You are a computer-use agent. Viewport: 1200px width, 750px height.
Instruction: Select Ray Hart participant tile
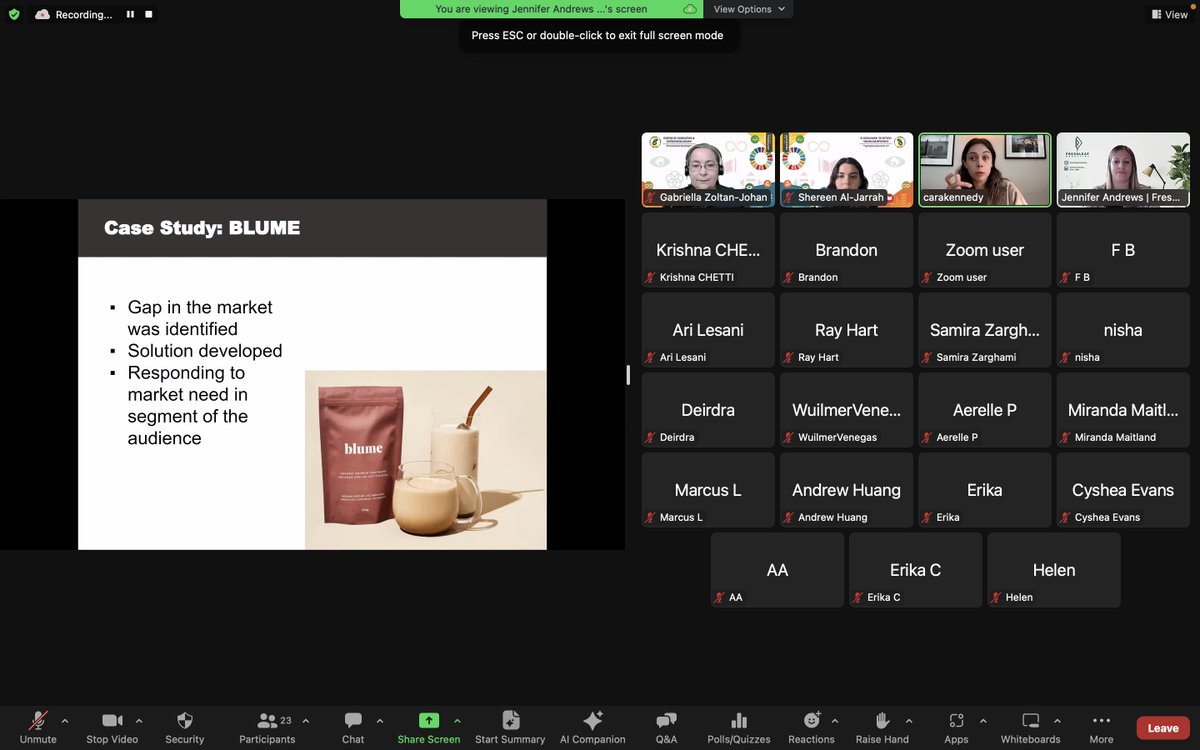pos(846,330)
